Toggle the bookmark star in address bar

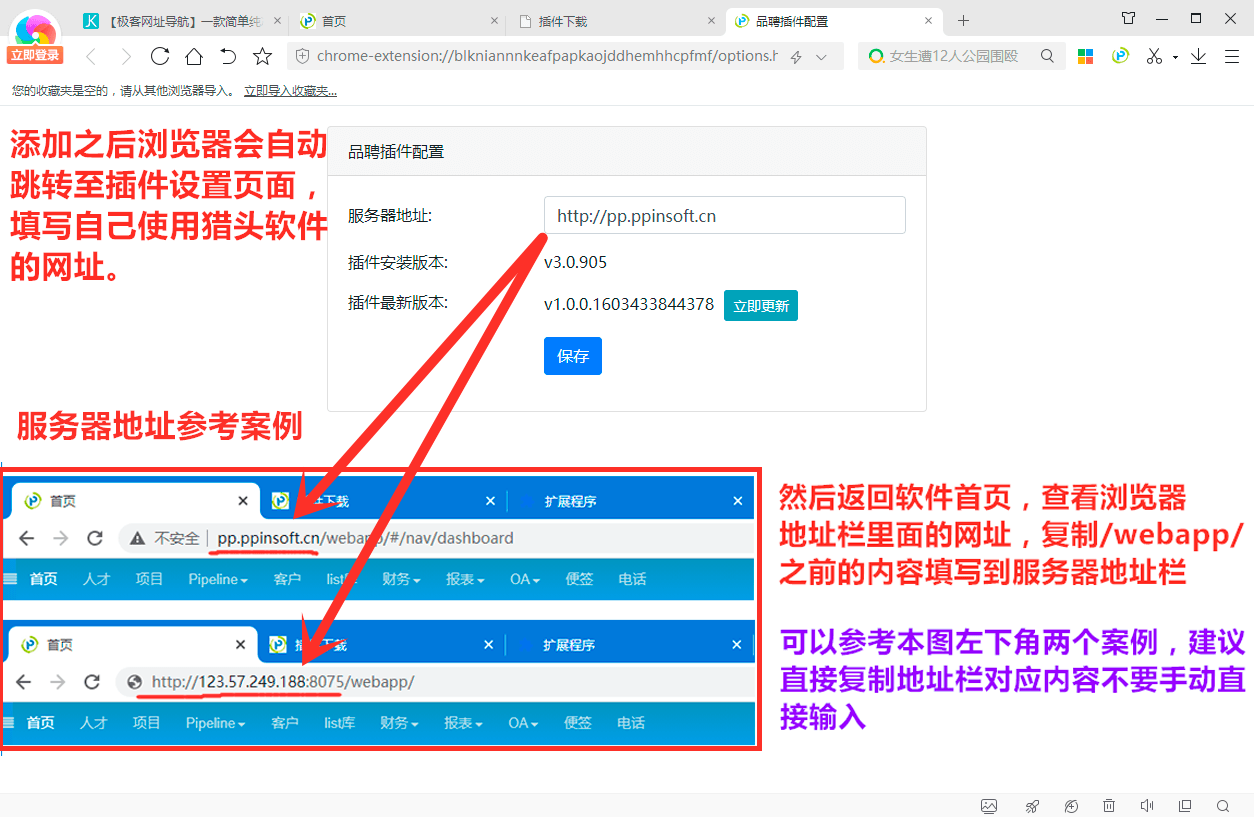click(x=262, y=56)
